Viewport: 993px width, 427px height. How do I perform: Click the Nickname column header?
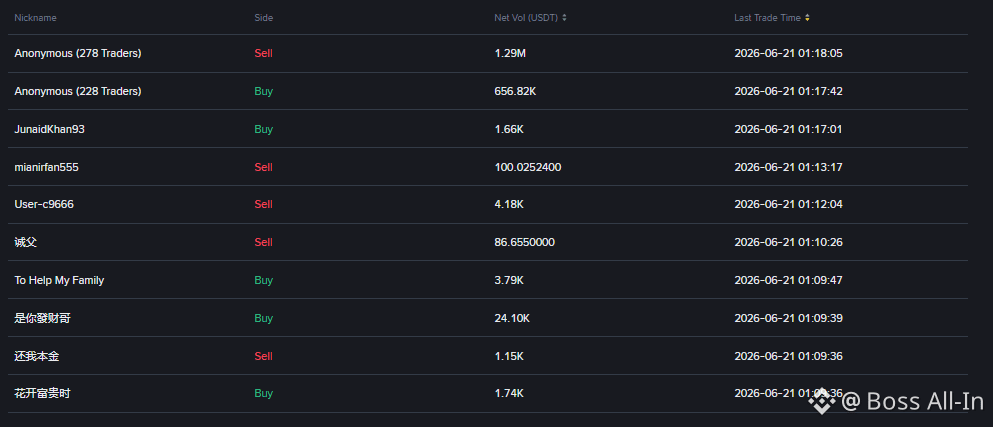point(35,18)
